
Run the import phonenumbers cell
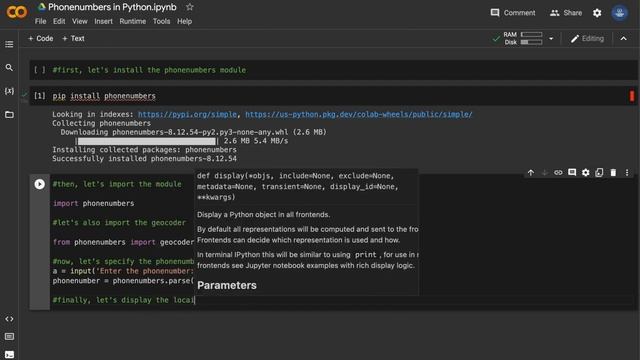point(40,184)
